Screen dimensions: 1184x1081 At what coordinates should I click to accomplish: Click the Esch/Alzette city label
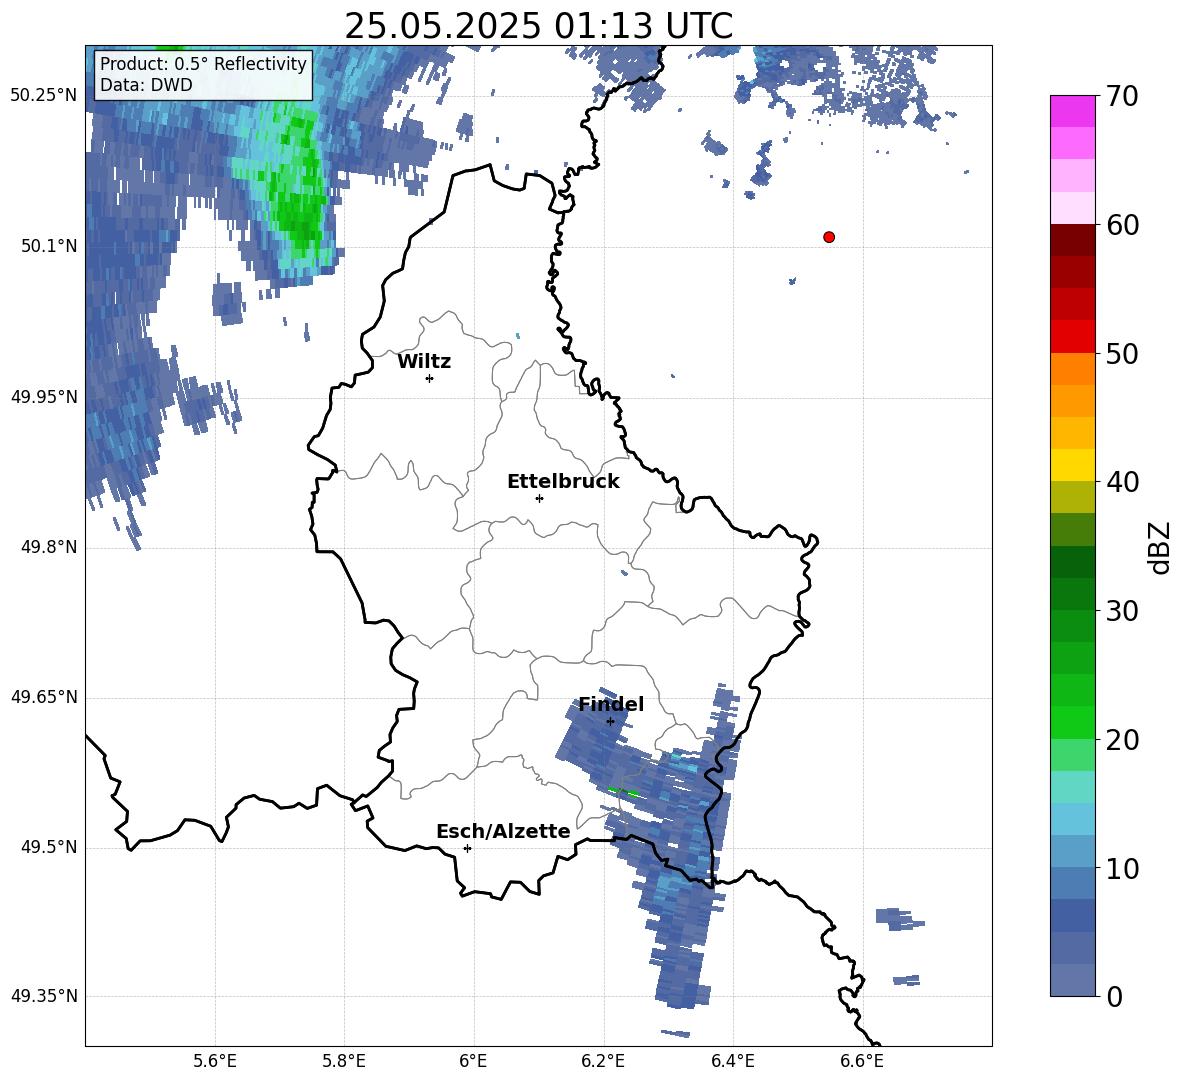(503, 832)
